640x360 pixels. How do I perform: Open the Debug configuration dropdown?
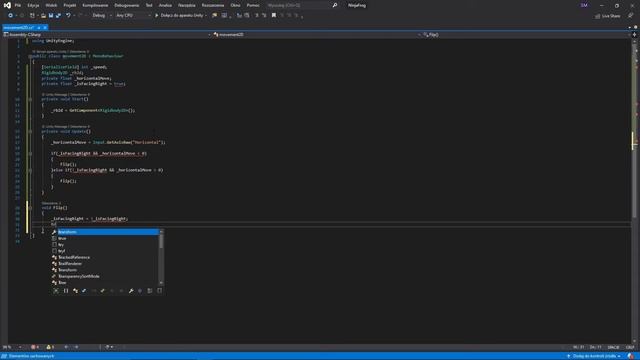click(102, 16)
